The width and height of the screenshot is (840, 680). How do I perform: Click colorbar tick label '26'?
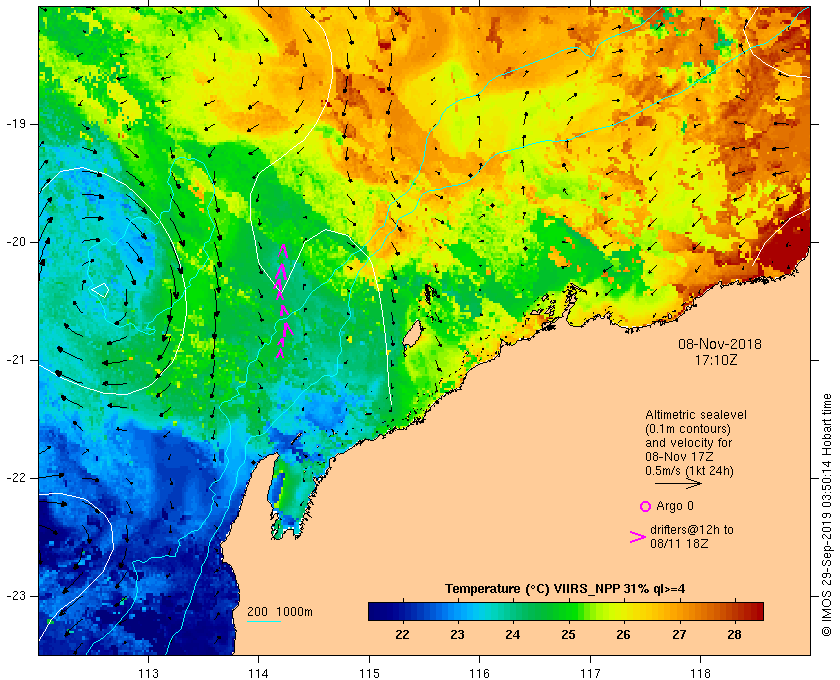coord(624,634)
